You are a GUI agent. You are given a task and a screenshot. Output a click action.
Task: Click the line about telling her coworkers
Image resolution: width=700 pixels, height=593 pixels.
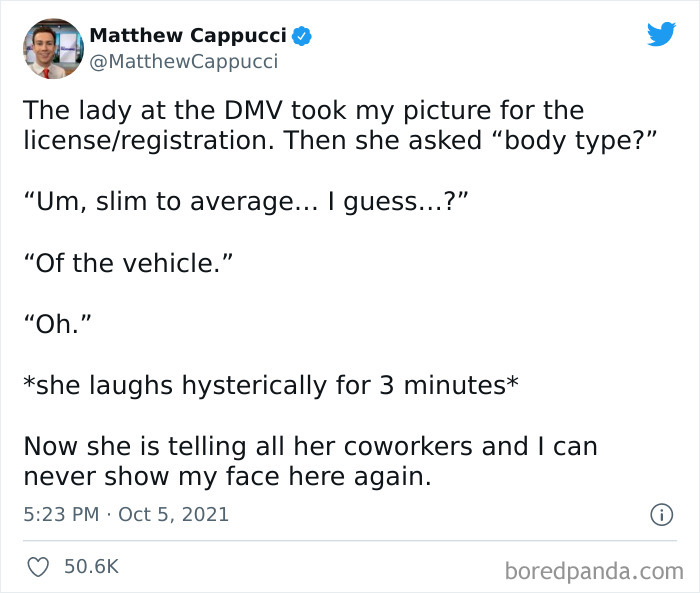310,446
